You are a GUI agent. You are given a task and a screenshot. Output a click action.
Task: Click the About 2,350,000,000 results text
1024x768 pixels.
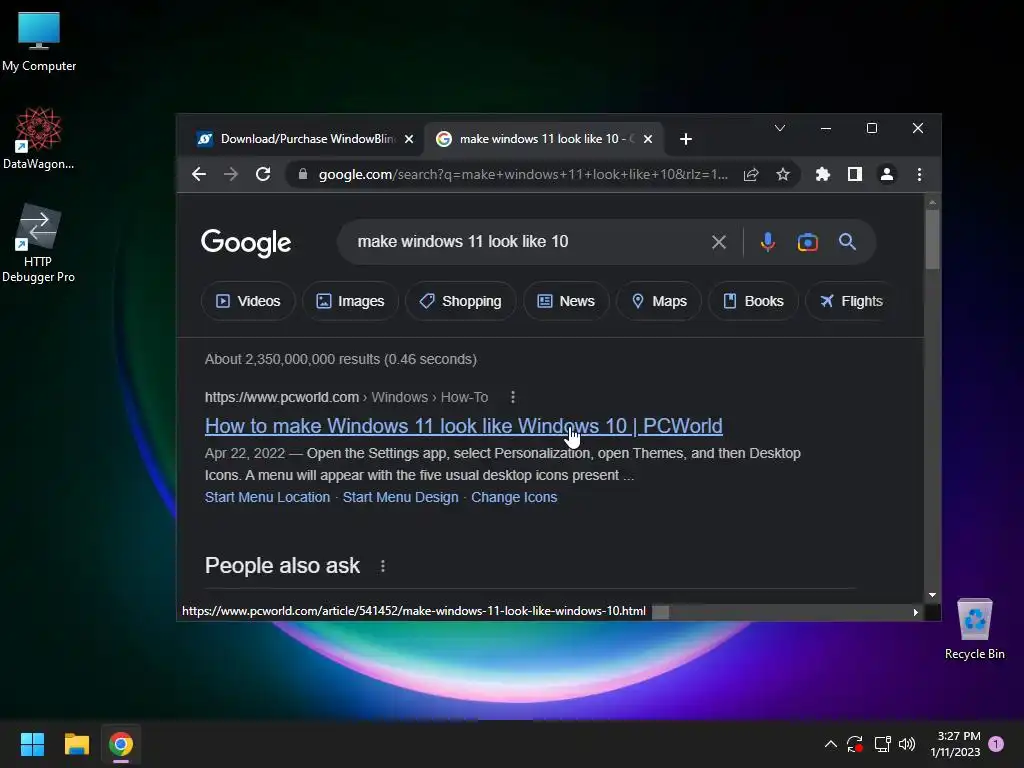tap(340, 359)
